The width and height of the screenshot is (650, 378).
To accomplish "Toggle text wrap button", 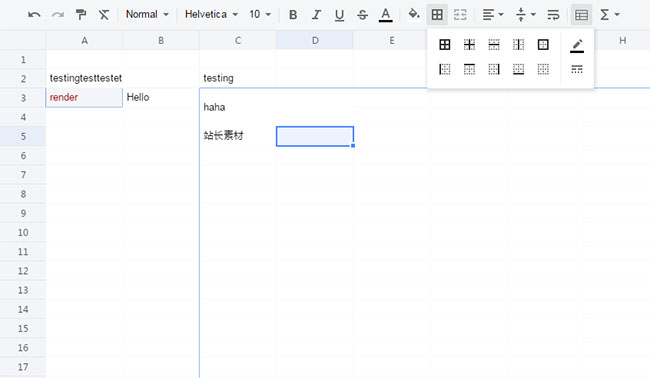I will click(553, 15).
